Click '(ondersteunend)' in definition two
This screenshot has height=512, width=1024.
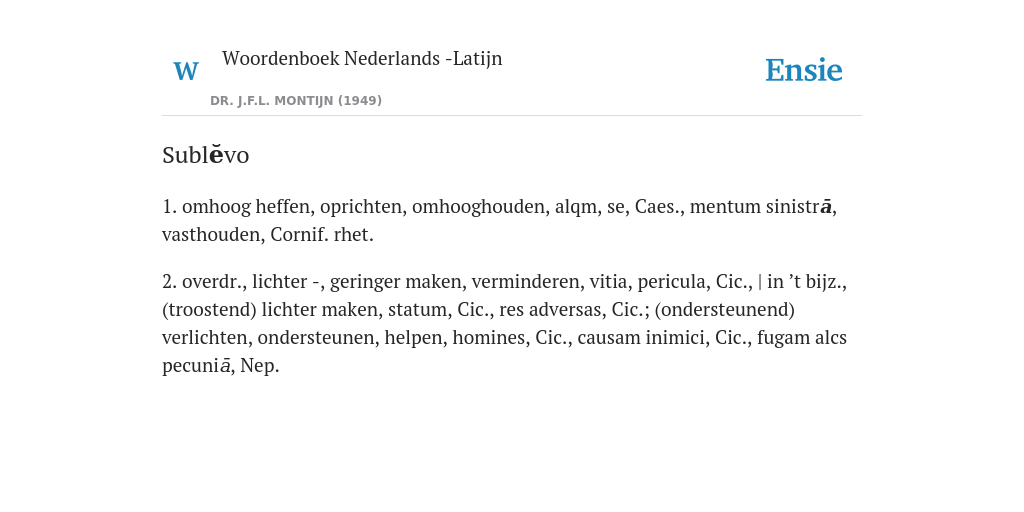pyautogui.click(x=724, y=310)
